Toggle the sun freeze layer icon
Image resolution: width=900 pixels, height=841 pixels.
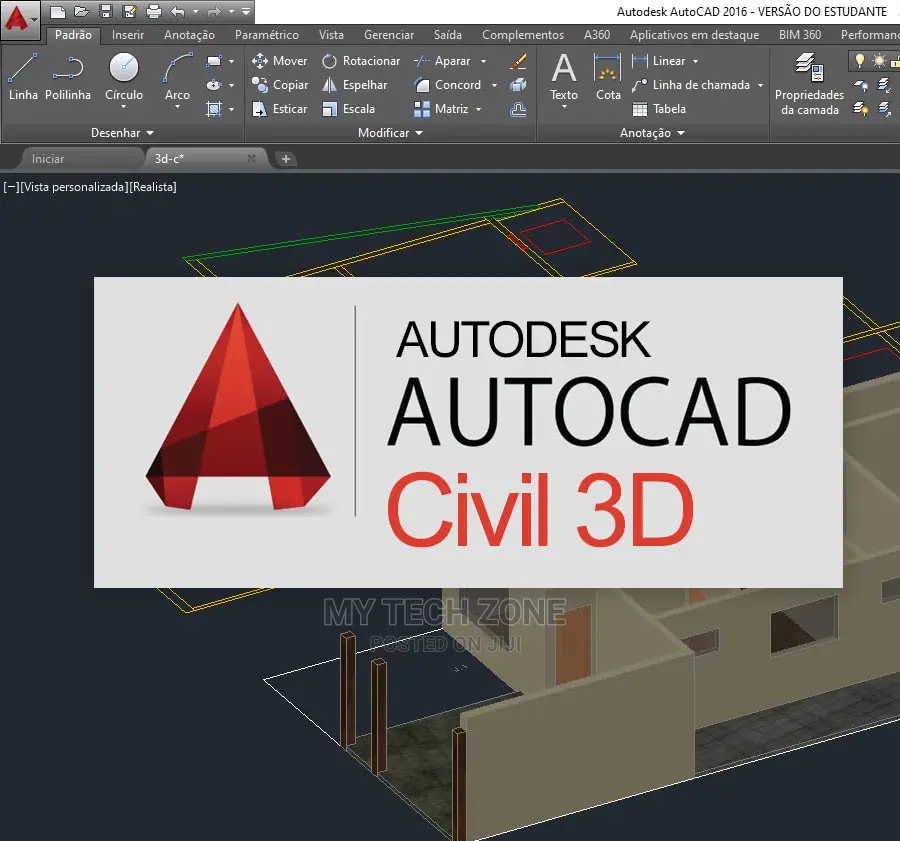point(880,60)
